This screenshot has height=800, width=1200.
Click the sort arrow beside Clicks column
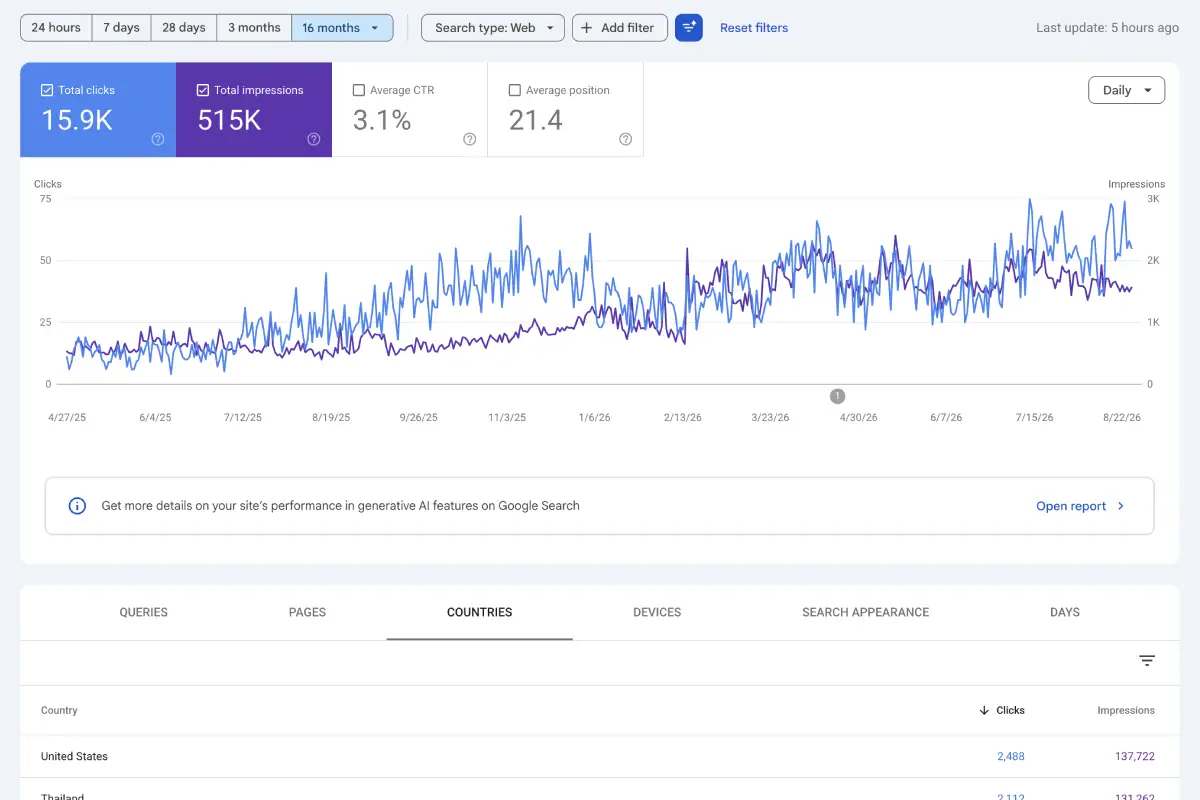985,710
